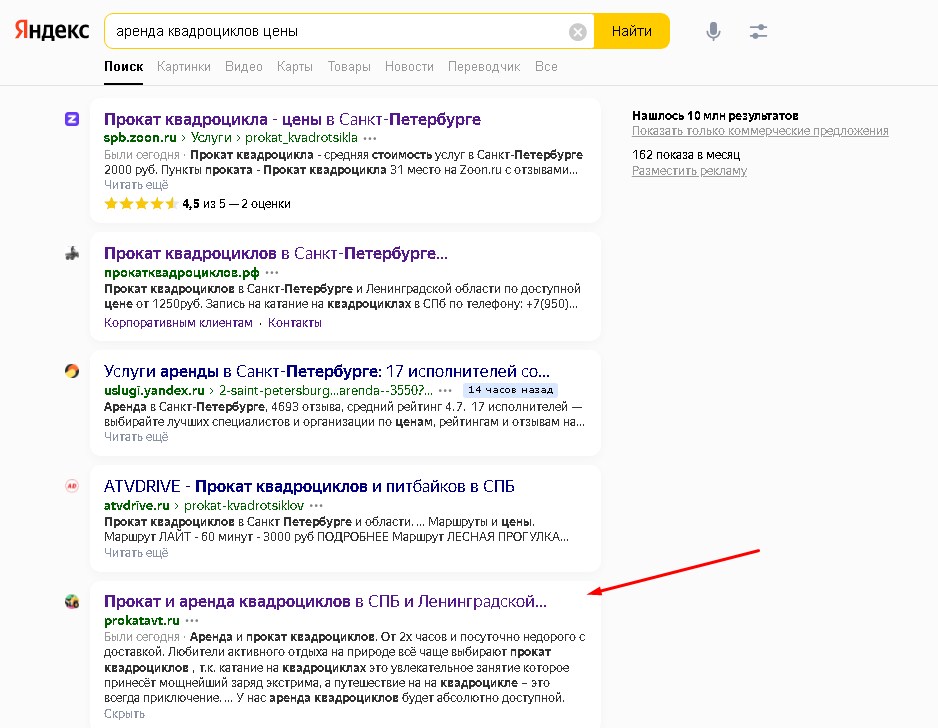Image resolution: width=938 pixels, height=728 pixels.
Task: Click the прокатквадроциклов.рф result favicon
Action: point(71,253)
